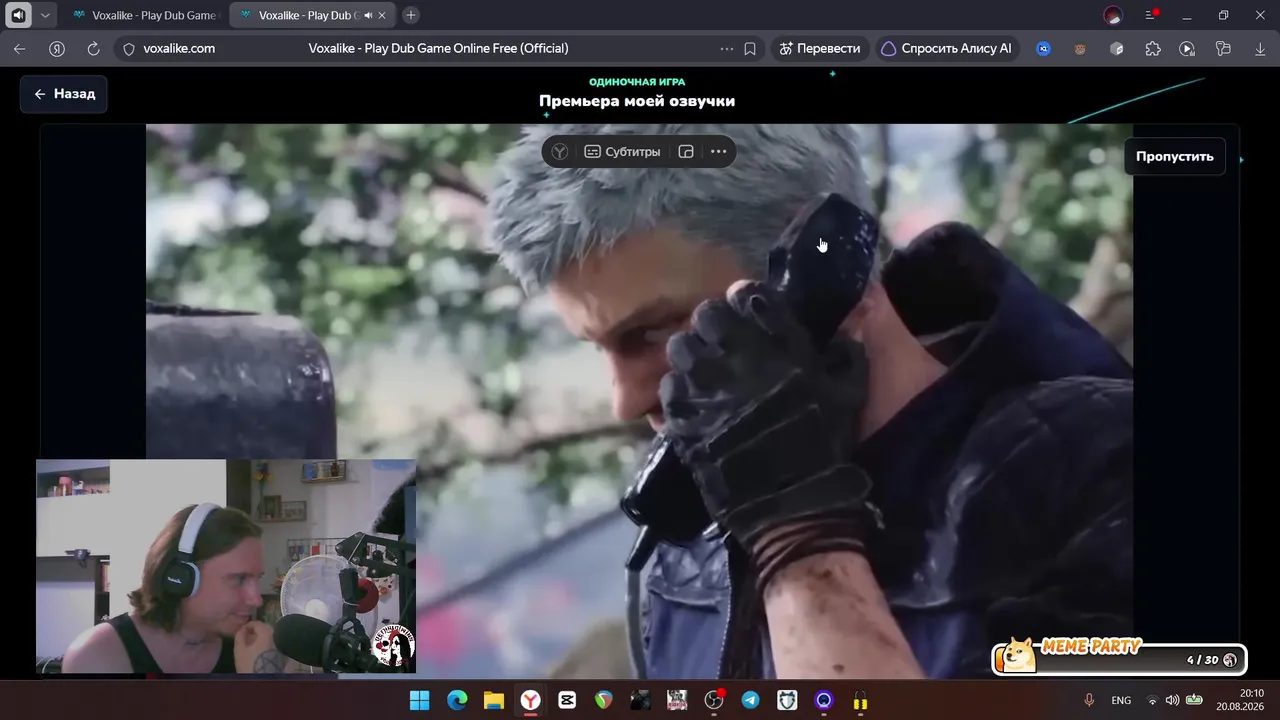Viewport: 1280px width, 720px height.
Task: Open the grey cube extension icon
Action: 1117,48
